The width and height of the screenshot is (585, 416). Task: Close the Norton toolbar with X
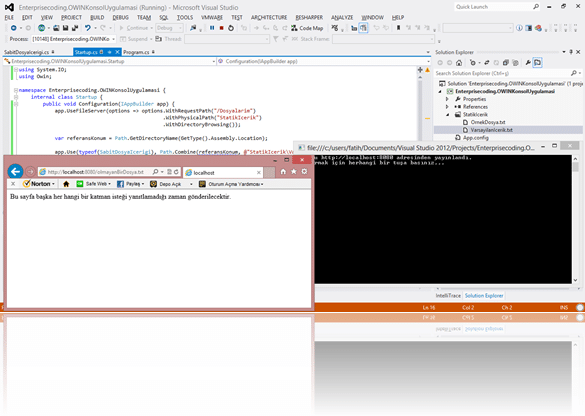(13, 184)
